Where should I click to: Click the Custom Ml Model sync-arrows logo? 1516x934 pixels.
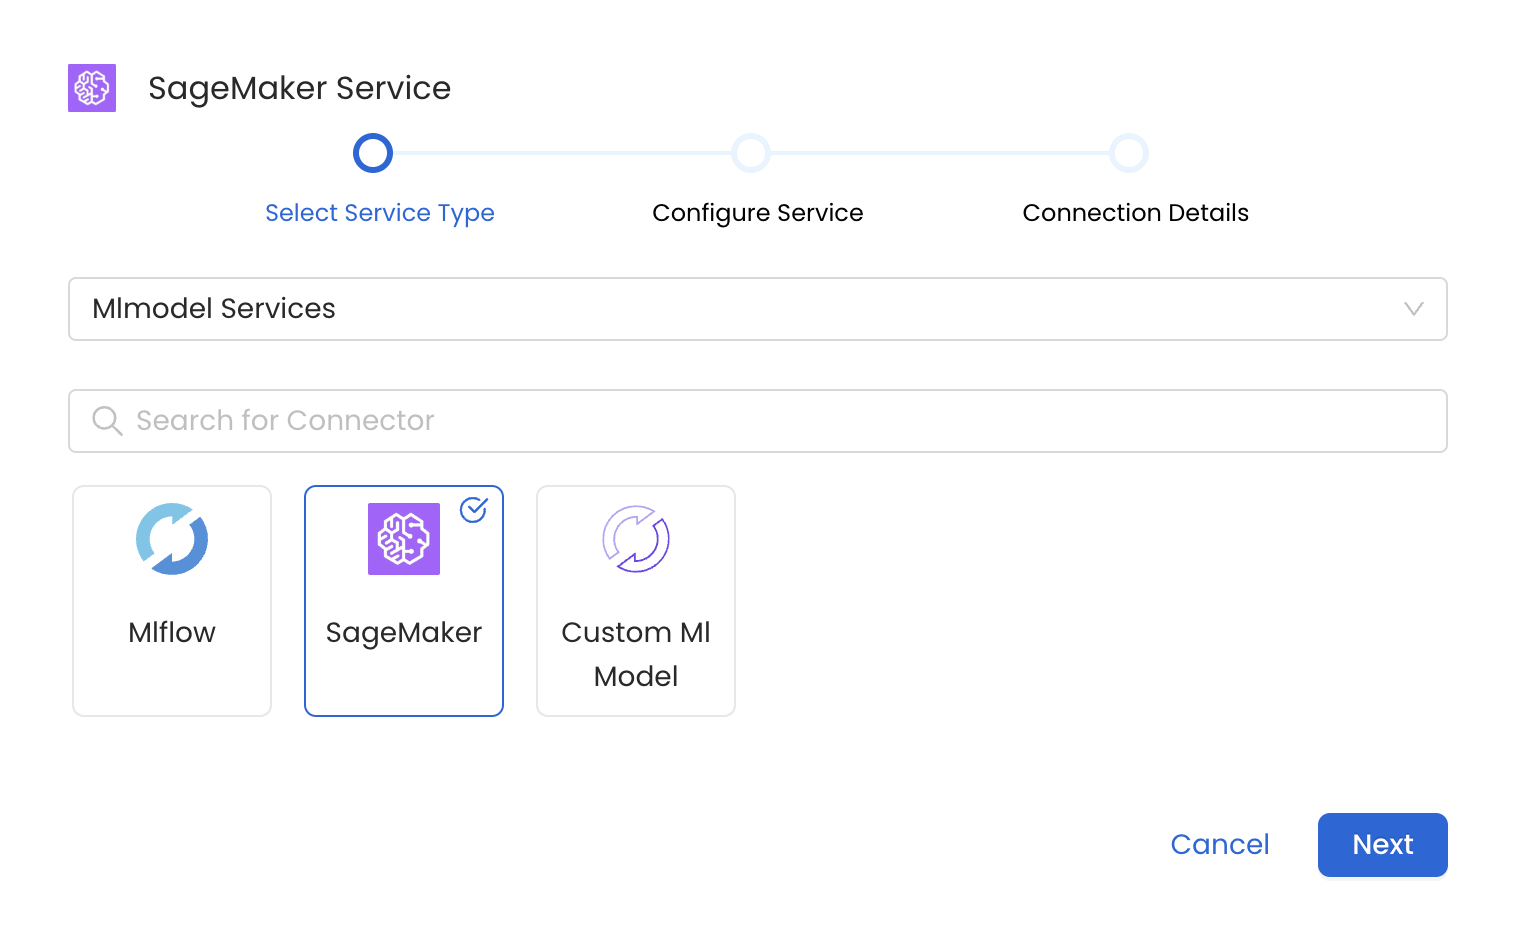[635, 539]
